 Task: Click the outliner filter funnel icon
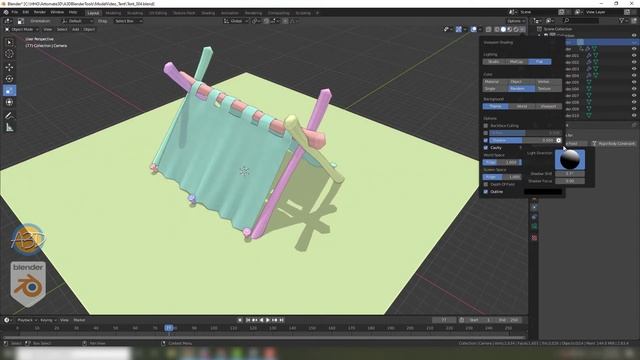tap(622, 20)
